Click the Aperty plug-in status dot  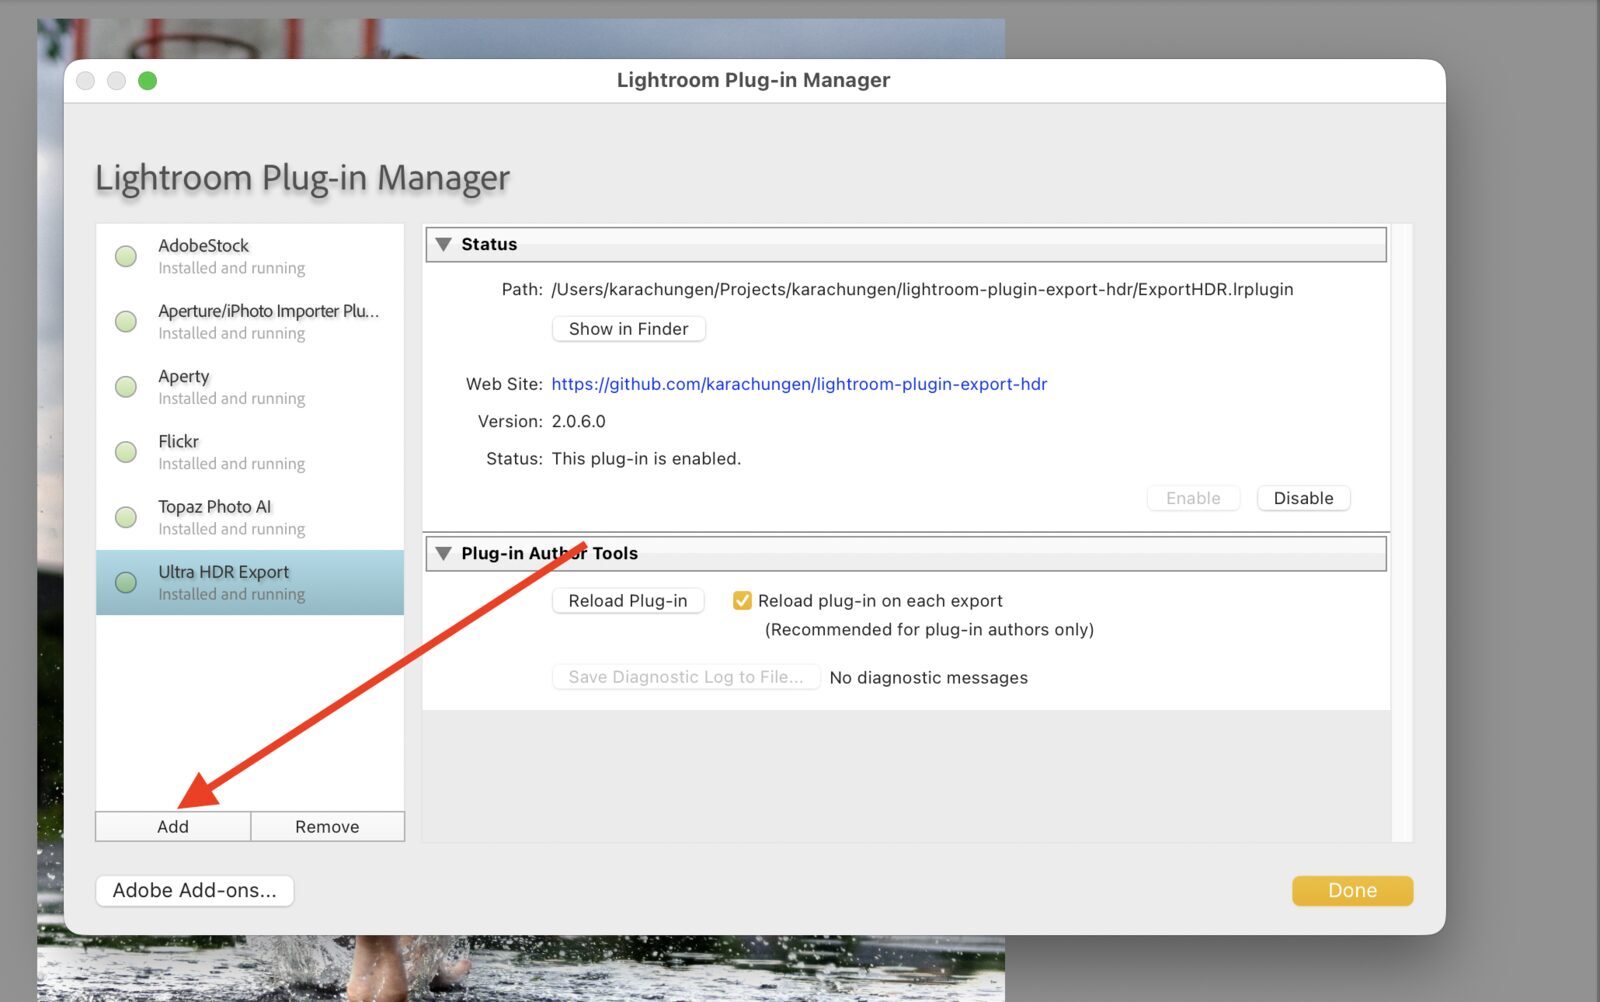pos(126,386)
